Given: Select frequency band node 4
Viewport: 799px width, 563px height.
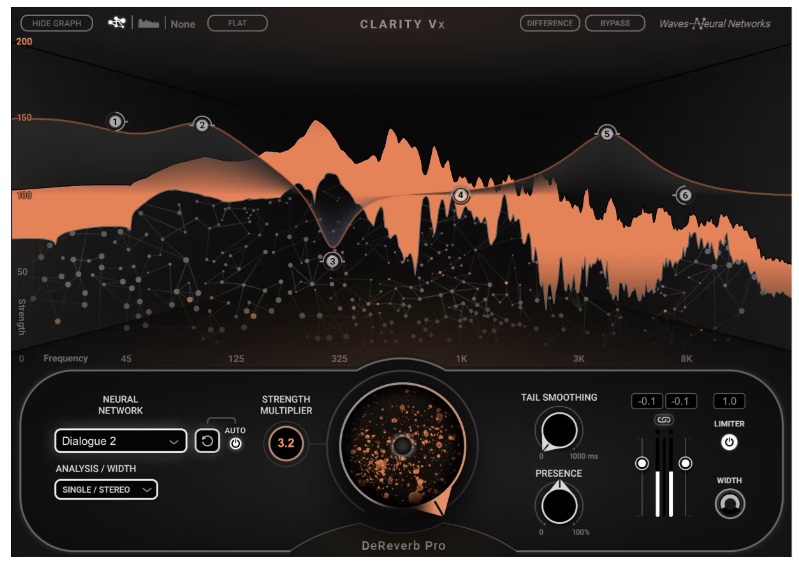Looking at the screenshot, I should tap(461, 195).
